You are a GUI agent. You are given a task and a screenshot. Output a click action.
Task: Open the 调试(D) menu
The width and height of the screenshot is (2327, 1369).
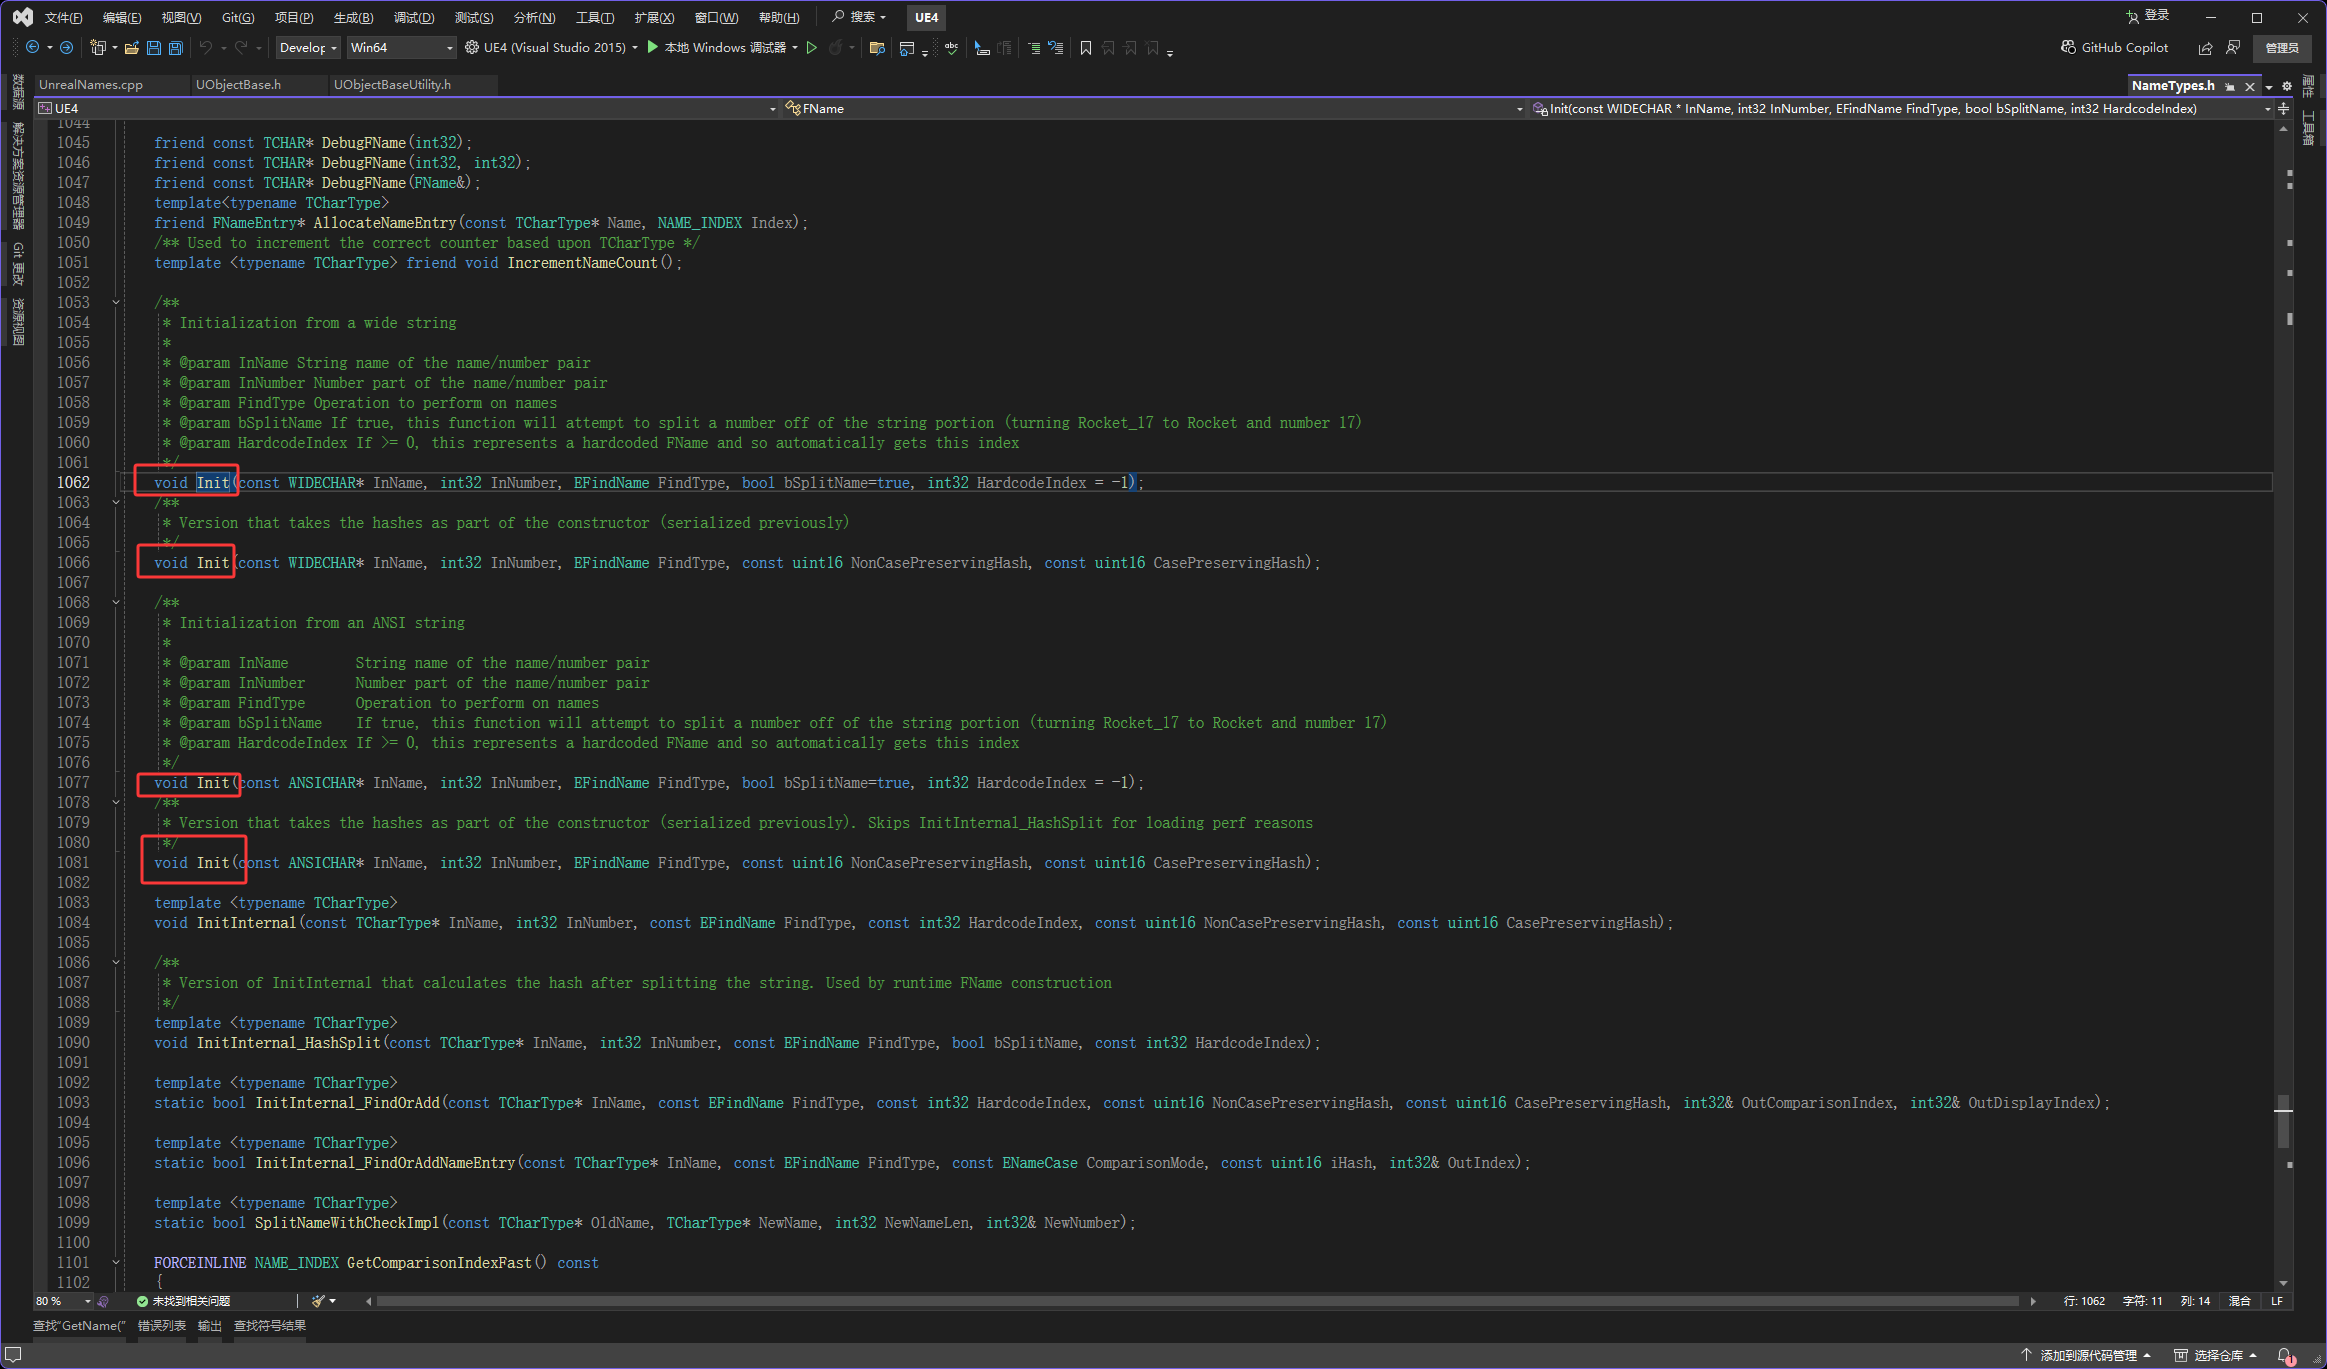(413, 17)
